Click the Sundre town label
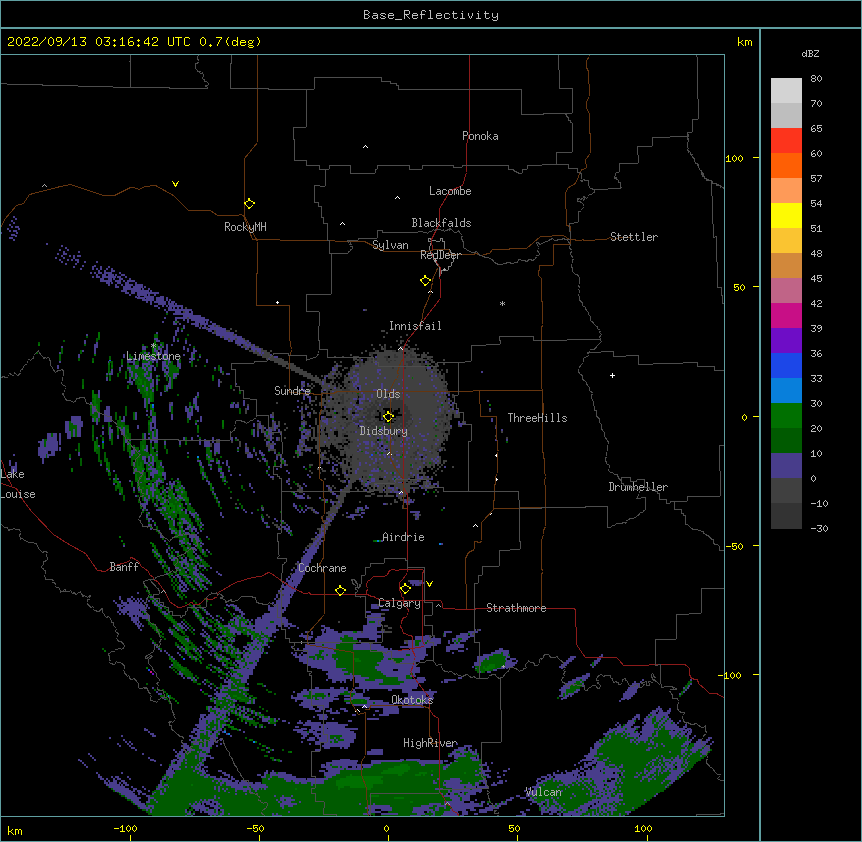Screen dimensions: 862x842 292,391
